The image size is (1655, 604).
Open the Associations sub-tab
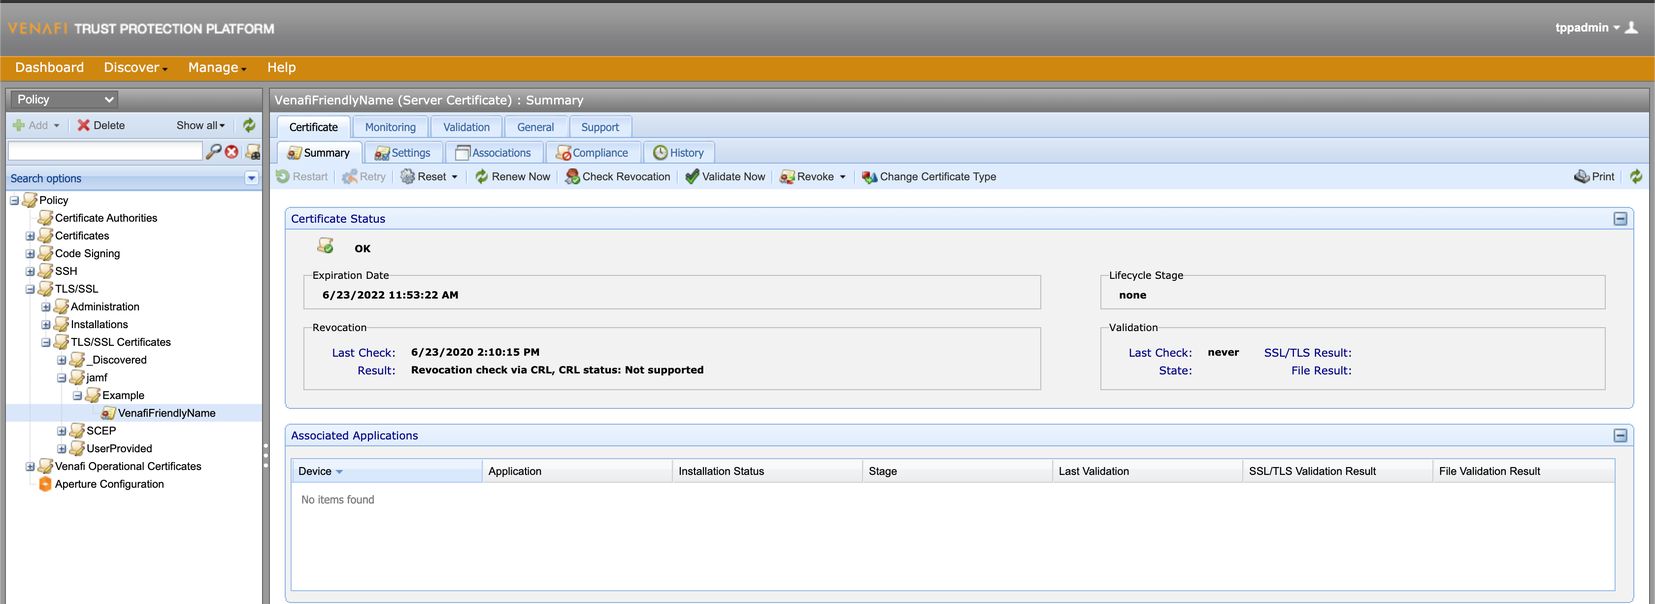[x=493, y=153]
